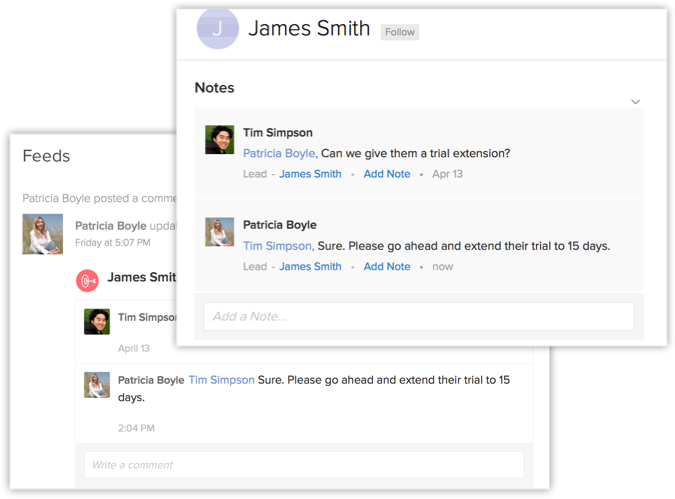Click Patricia Boyle's avatar in Feeds header
The image size is (675, 499).
pos(43,234)
